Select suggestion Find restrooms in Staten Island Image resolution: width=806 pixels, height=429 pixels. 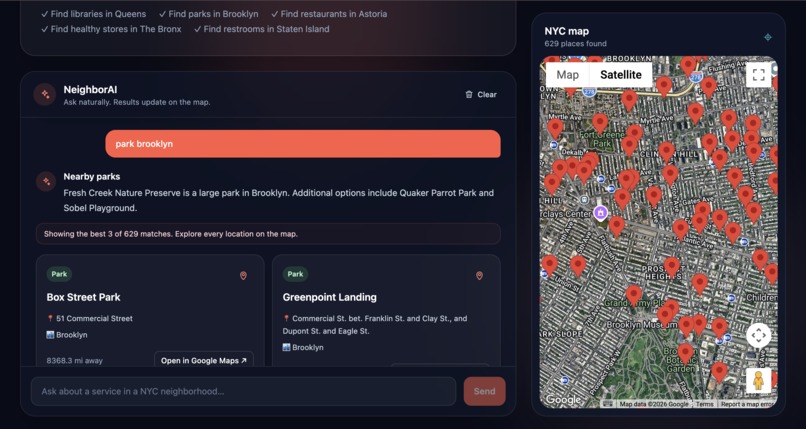262,29
